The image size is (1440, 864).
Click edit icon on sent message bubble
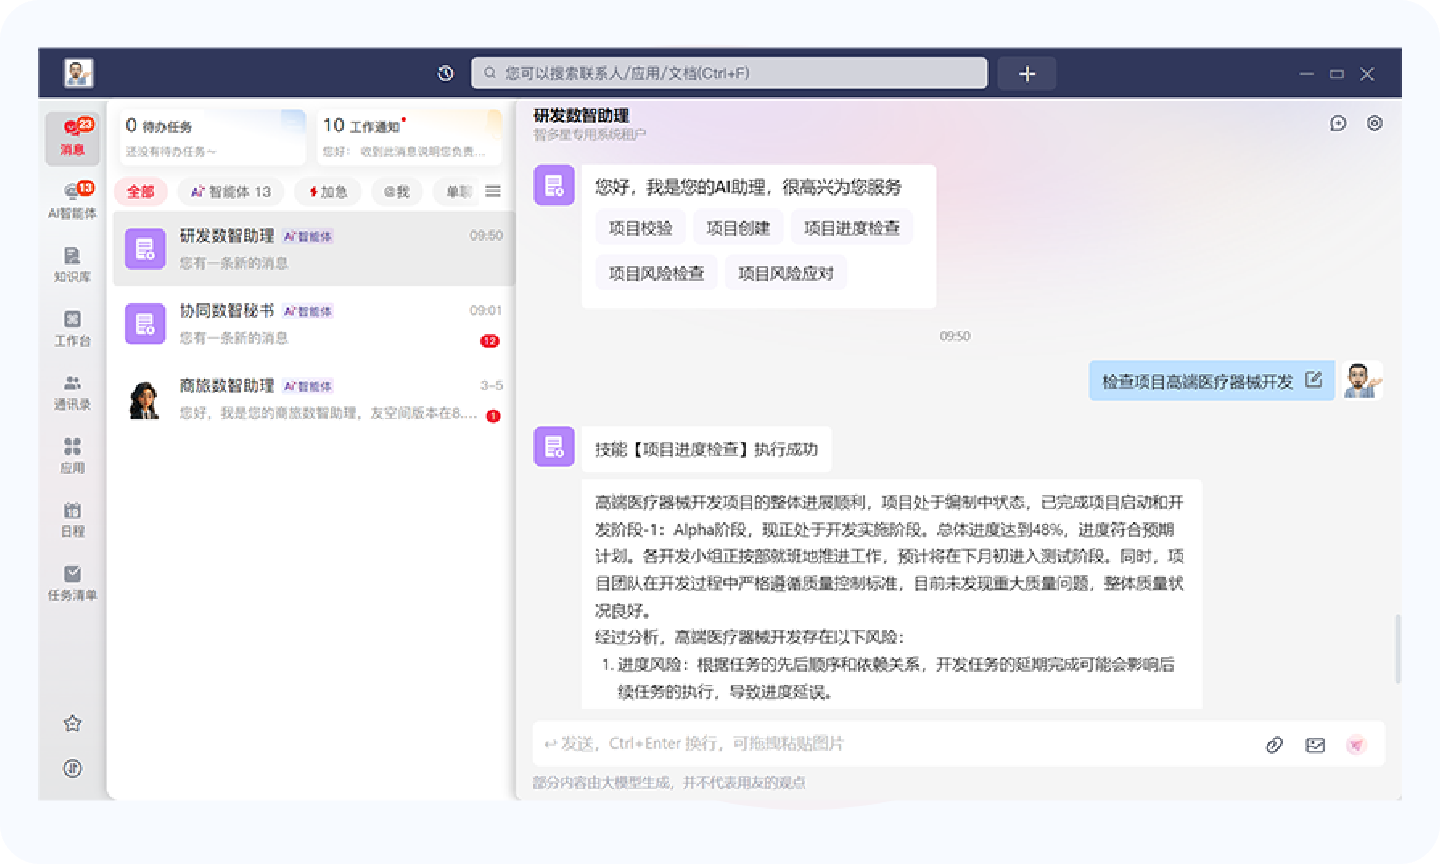click(x=1314, y=380)
